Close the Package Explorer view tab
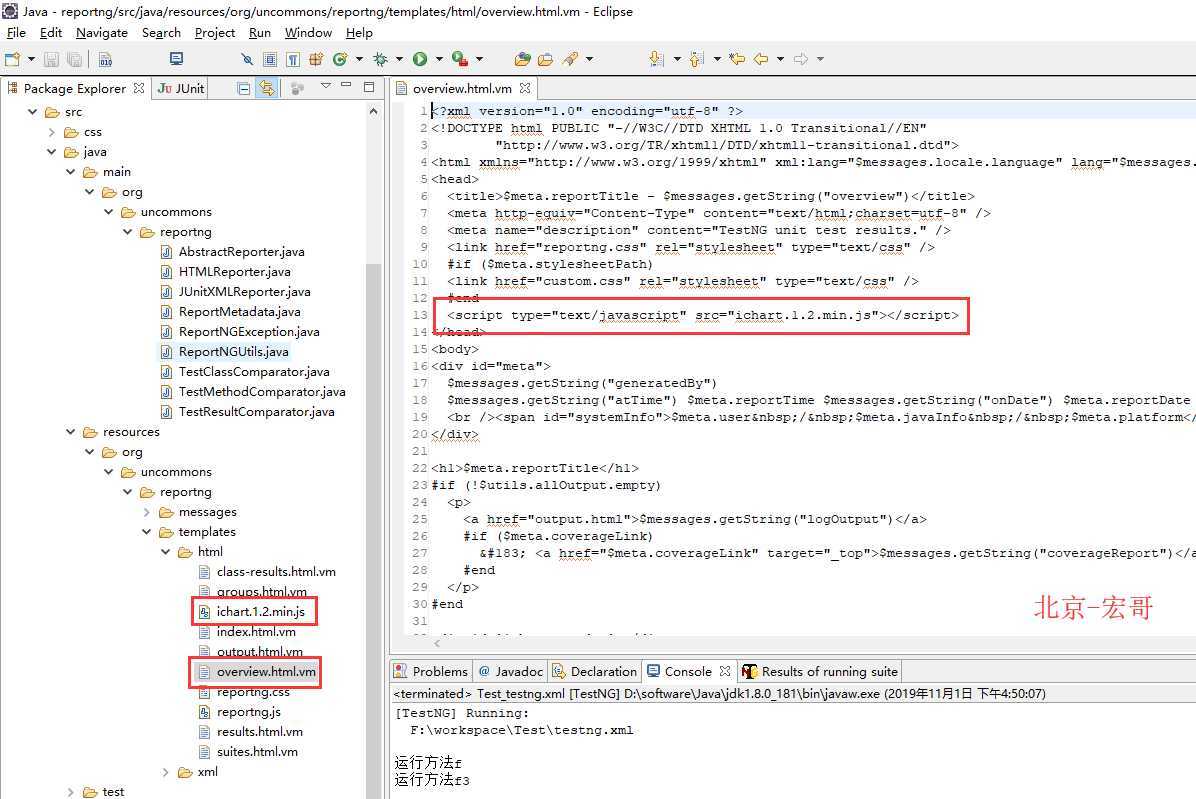The image size is (1196, 799). click(x=139, y=88)
